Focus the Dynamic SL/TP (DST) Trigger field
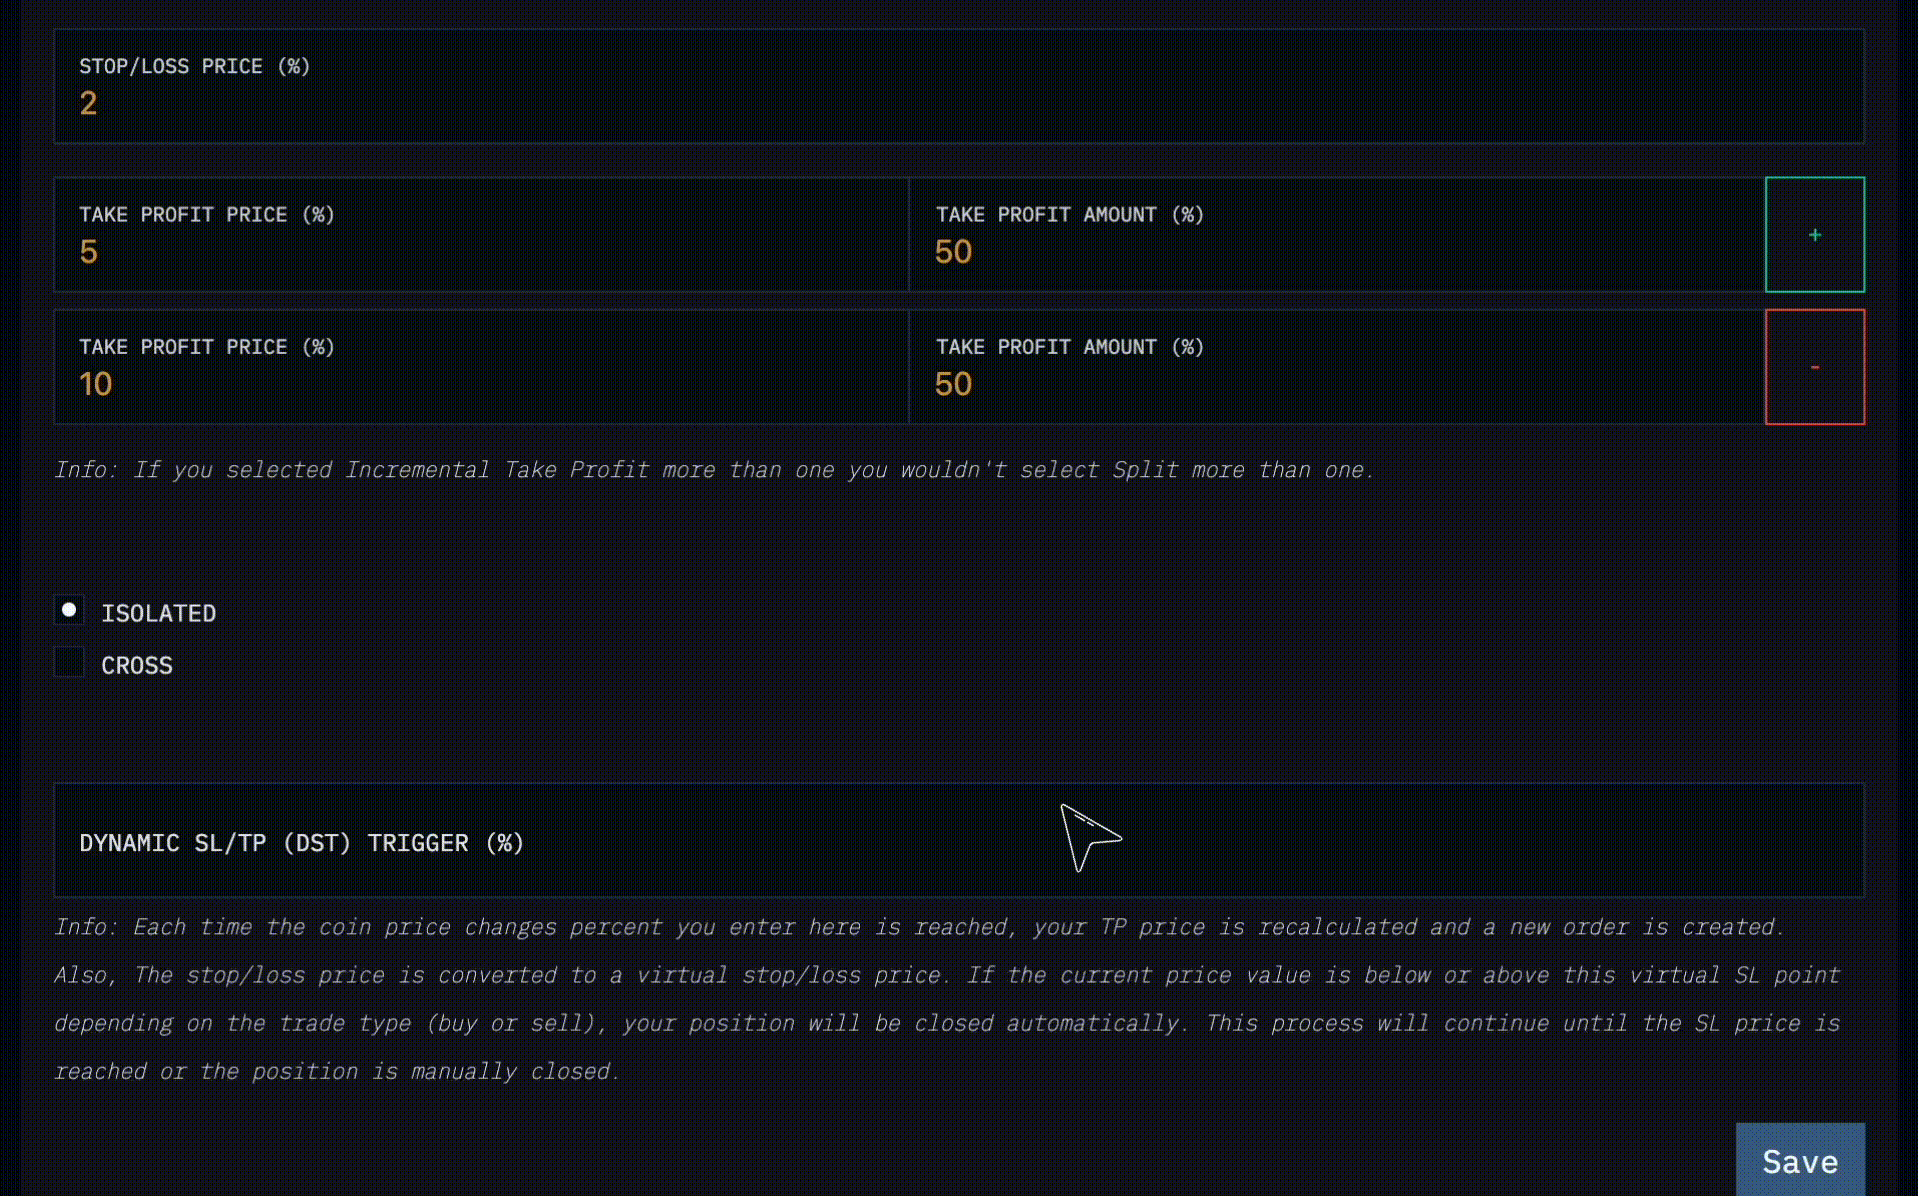The height and width of the screenshot is (1196, 1918). 959,840
